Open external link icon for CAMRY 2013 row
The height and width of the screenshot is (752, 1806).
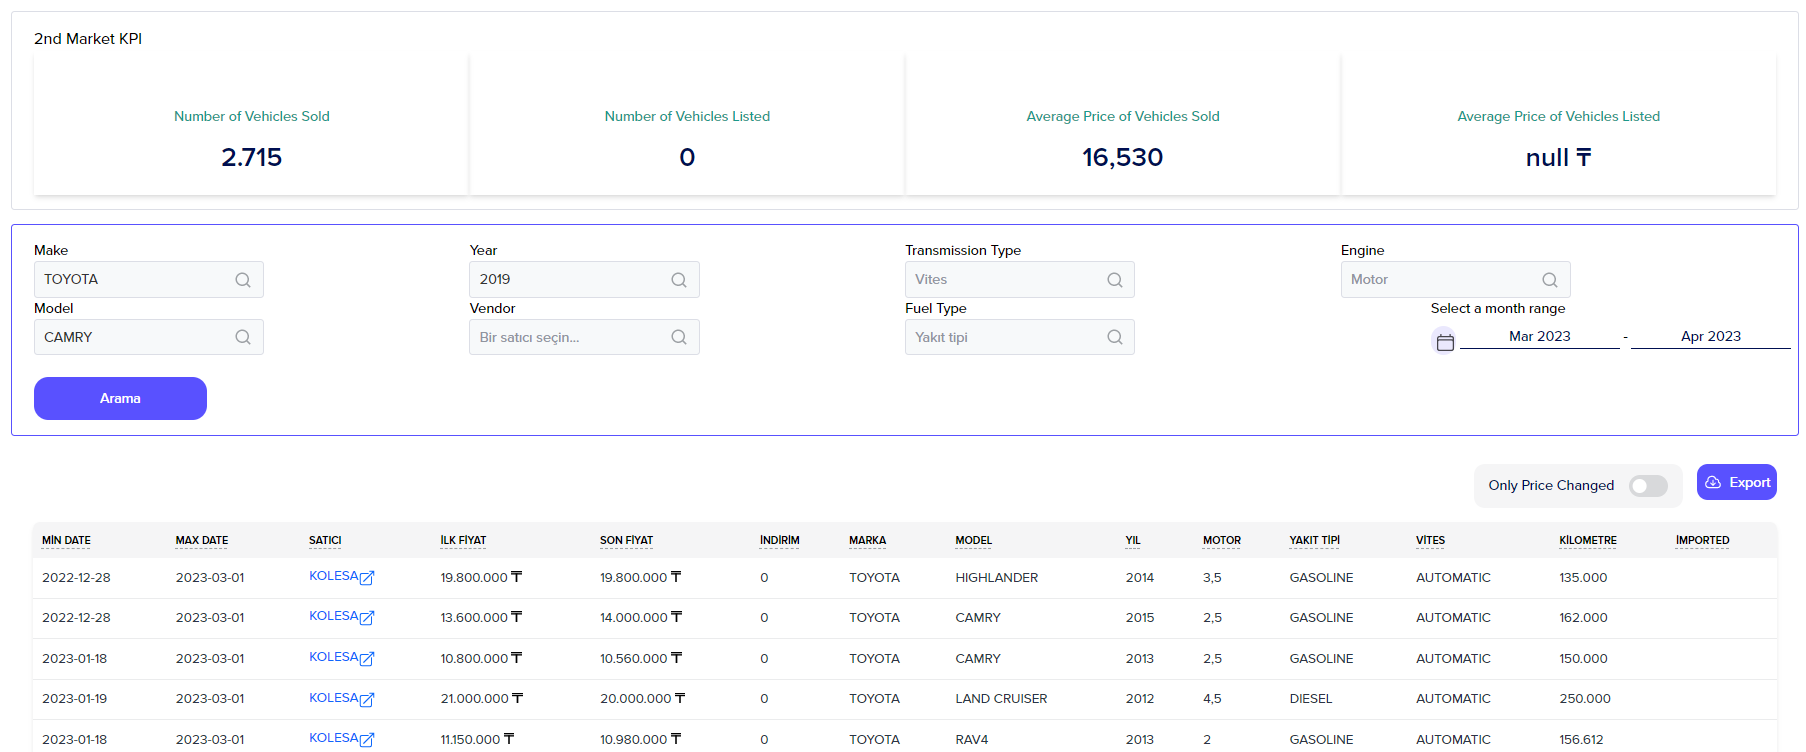pyautogui.click(x=367, y=658)
